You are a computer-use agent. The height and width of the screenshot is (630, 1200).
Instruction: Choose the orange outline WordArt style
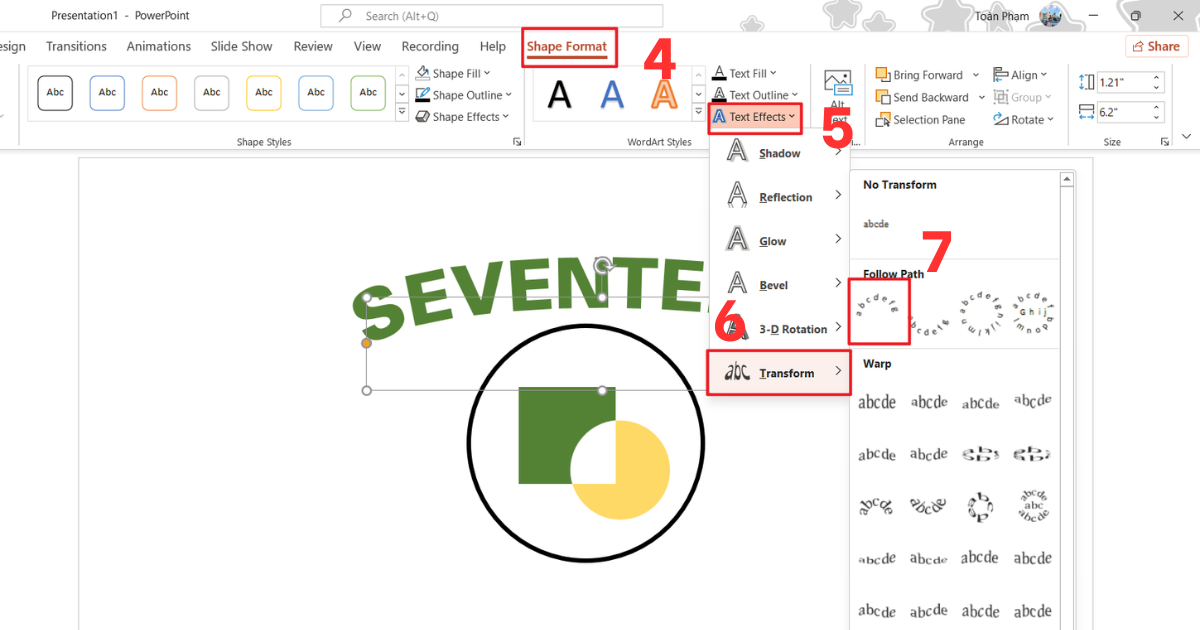664,94
